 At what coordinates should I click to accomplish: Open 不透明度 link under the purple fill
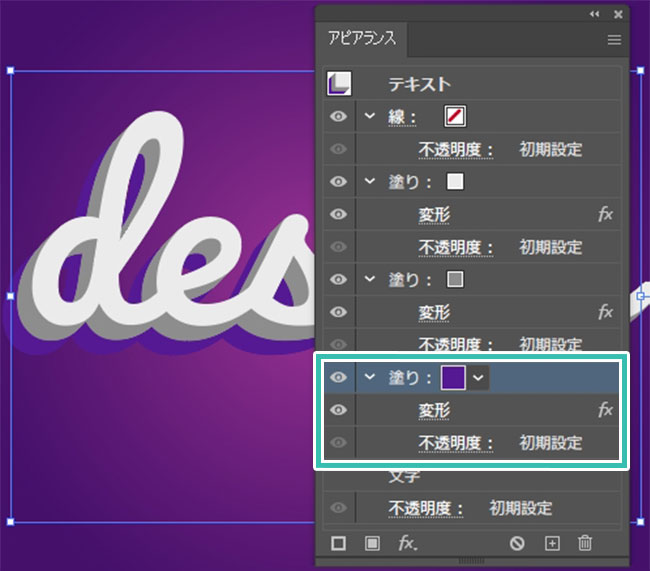(455, 443)
